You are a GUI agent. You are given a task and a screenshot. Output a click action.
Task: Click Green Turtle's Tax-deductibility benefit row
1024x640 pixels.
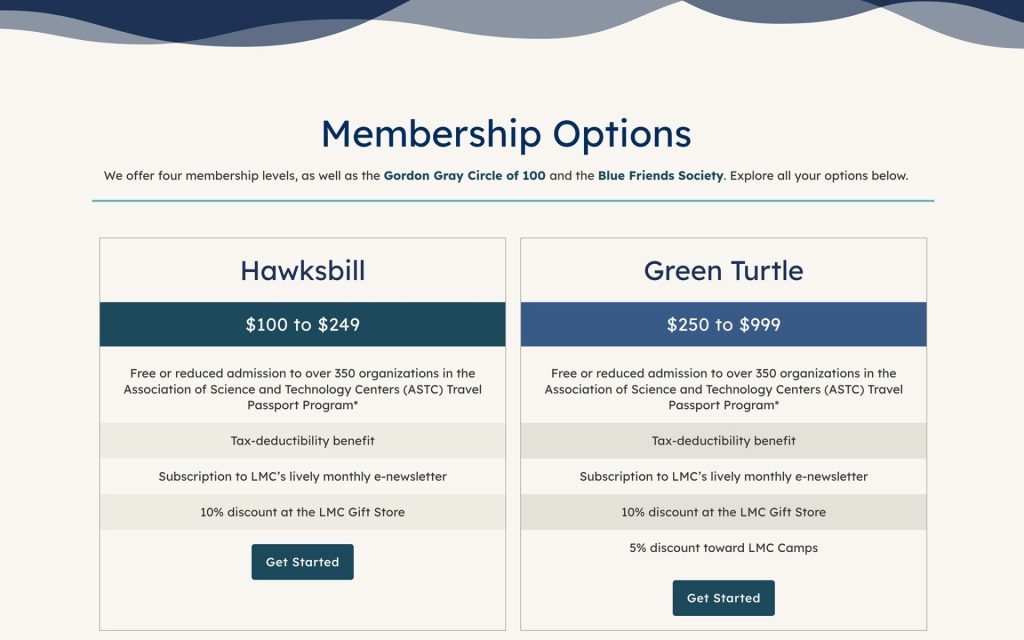point(724,441)
